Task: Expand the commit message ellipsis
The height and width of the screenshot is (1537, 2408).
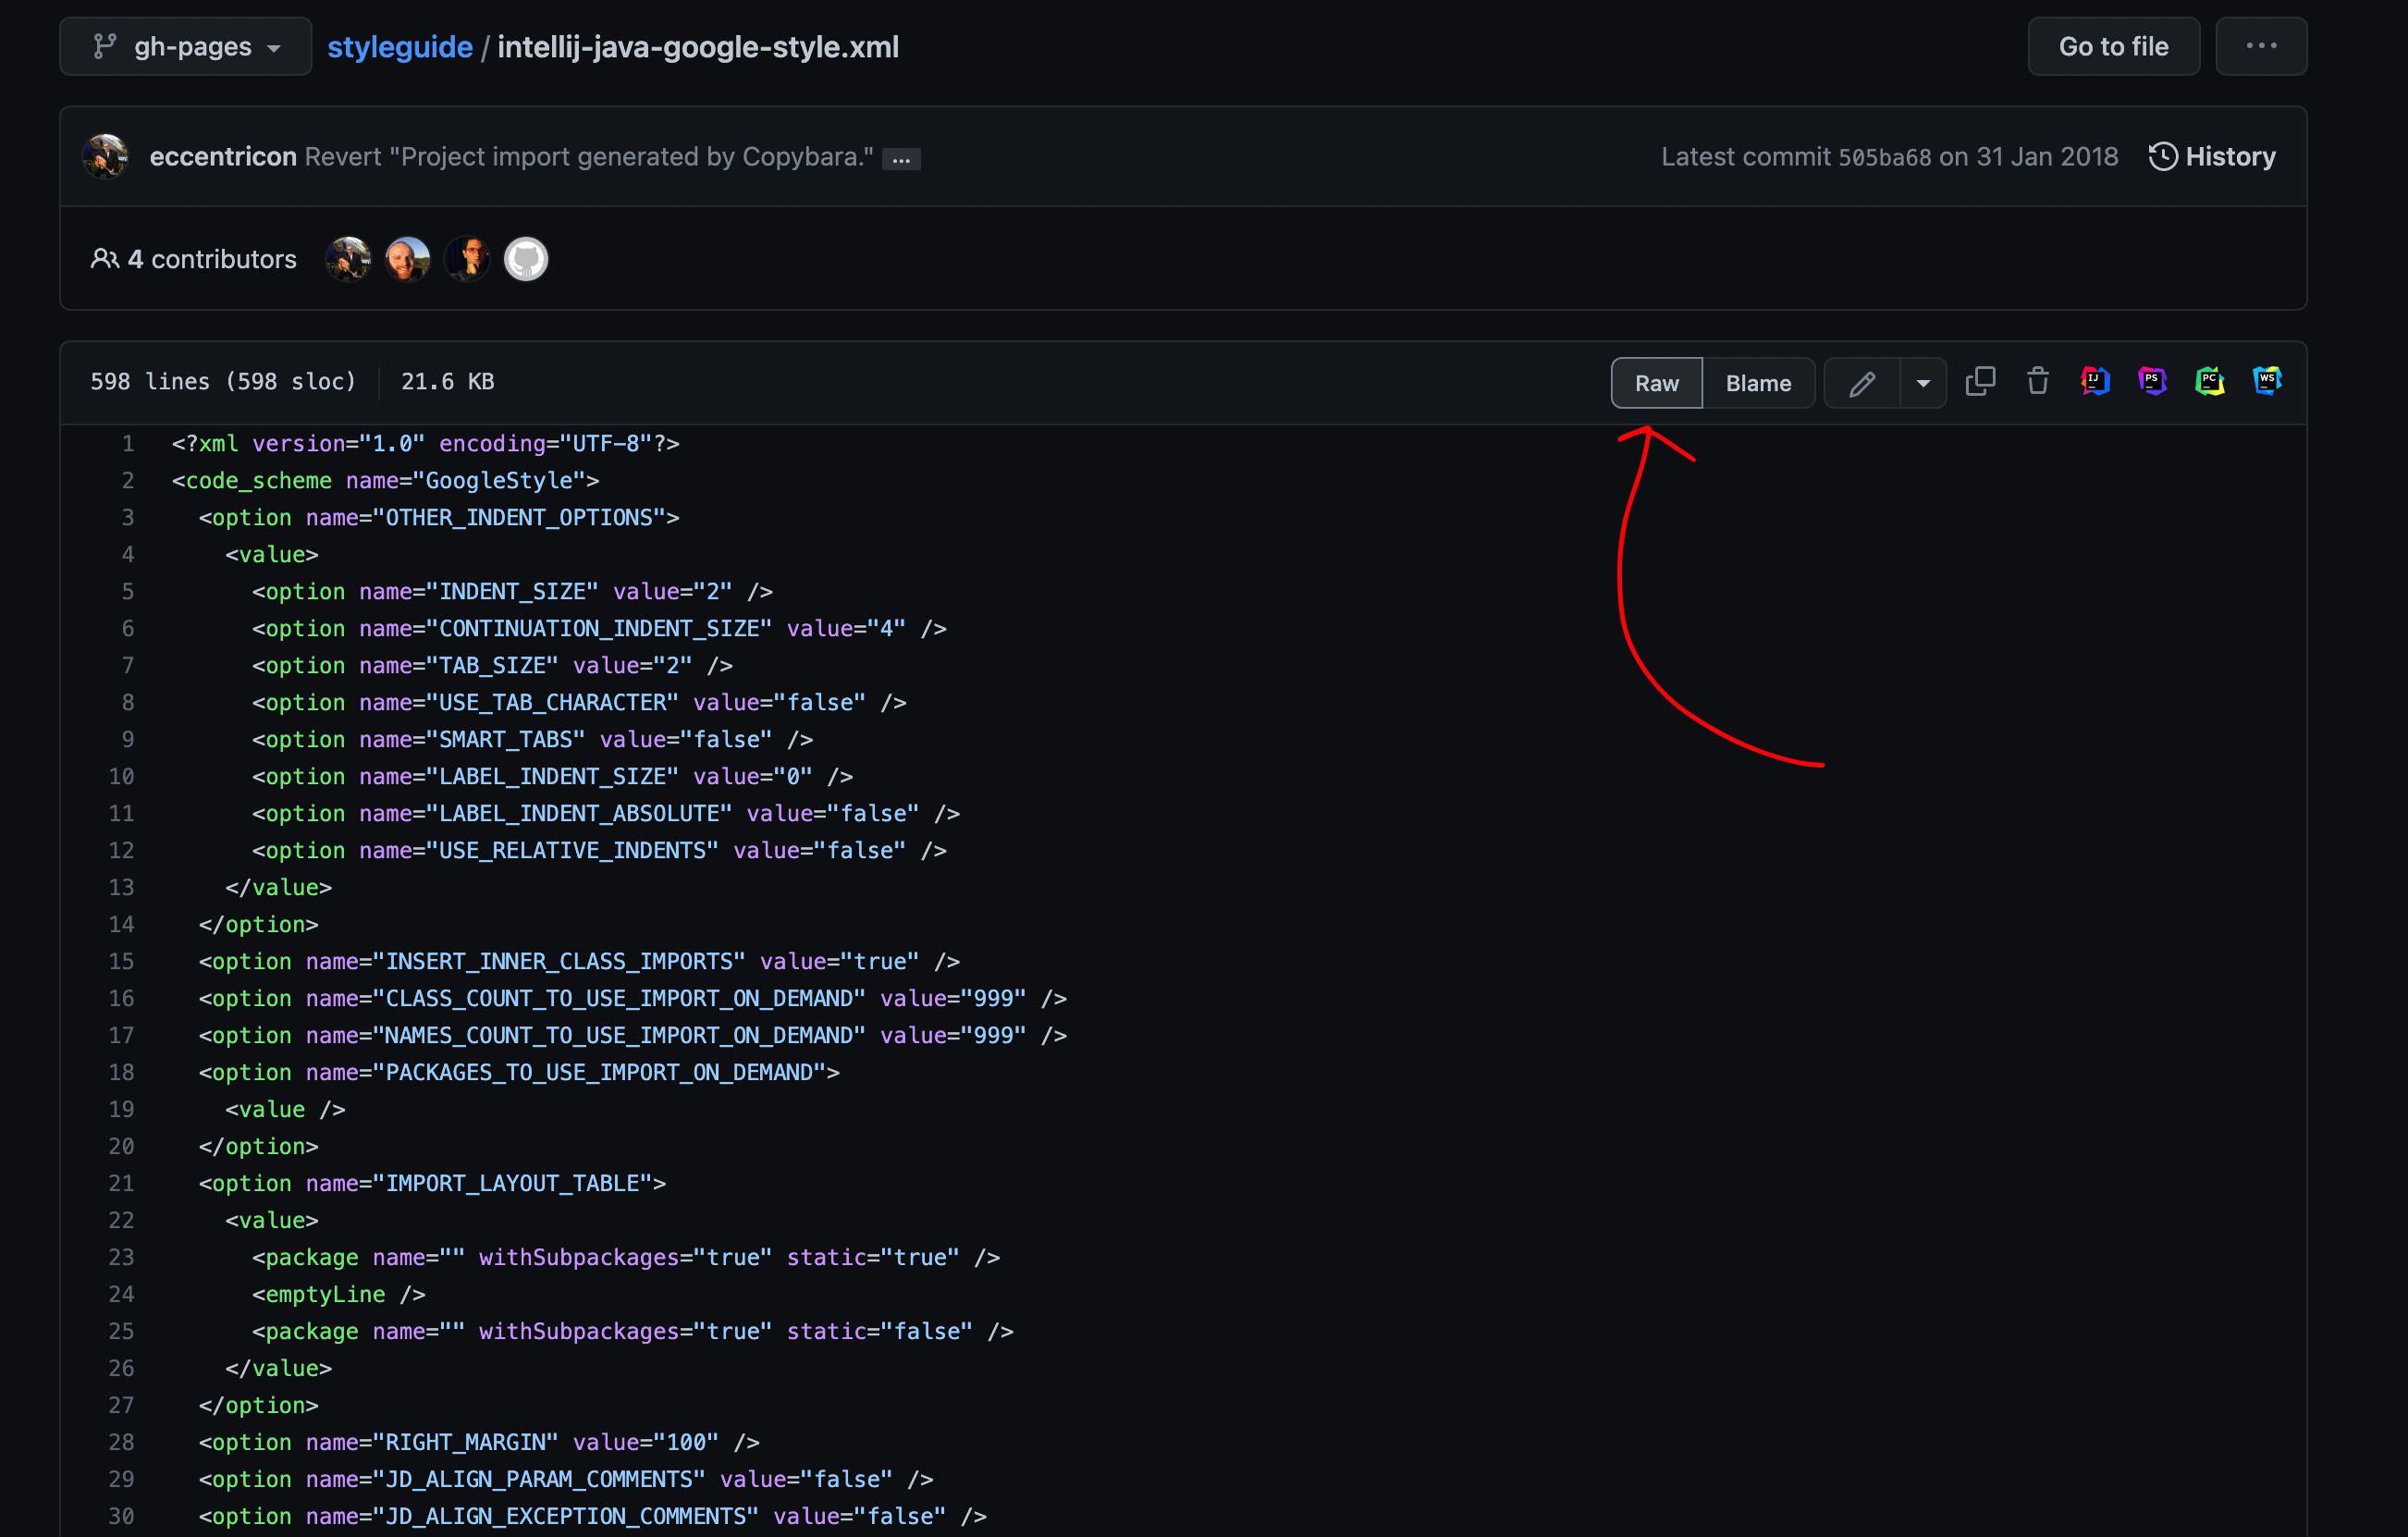Action: tap(901, 159)
